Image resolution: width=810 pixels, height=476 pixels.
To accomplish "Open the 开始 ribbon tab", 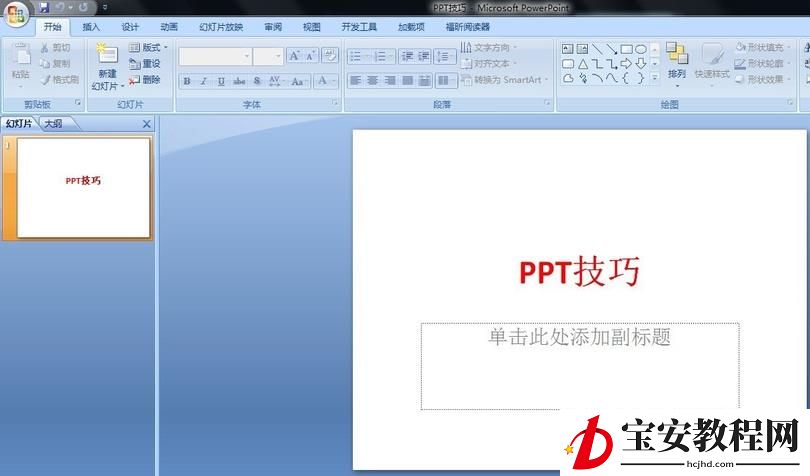I will coord(52,27).
